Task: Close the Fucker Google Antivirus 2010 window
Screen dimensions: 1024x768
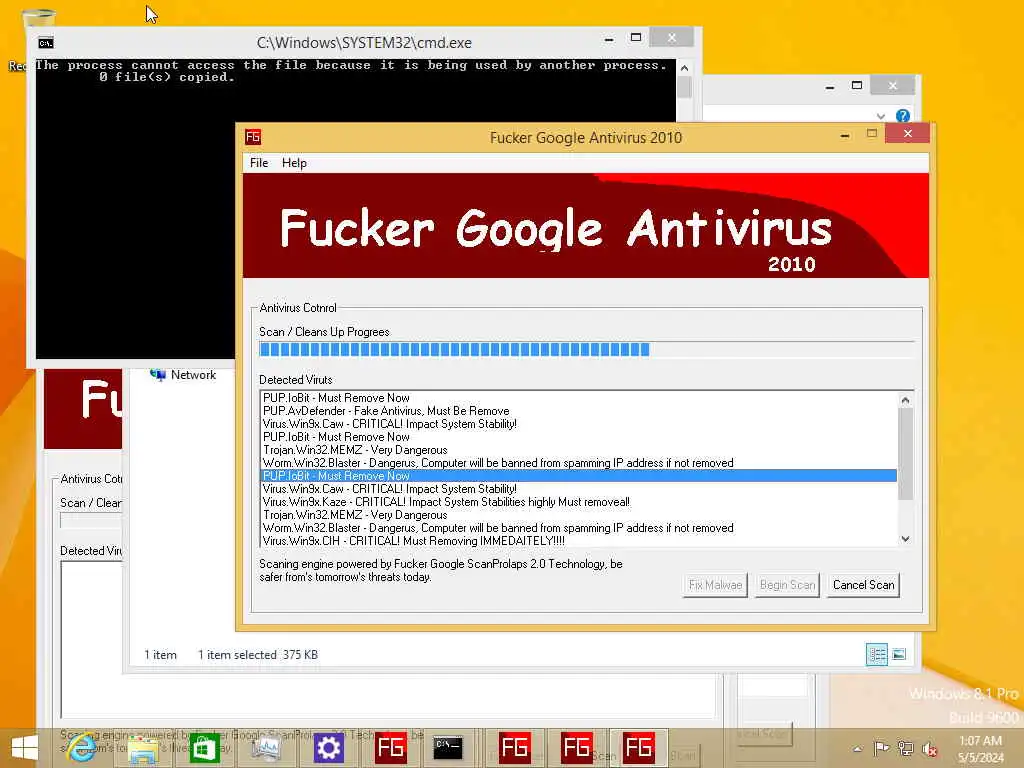Action: pos(907,134)
